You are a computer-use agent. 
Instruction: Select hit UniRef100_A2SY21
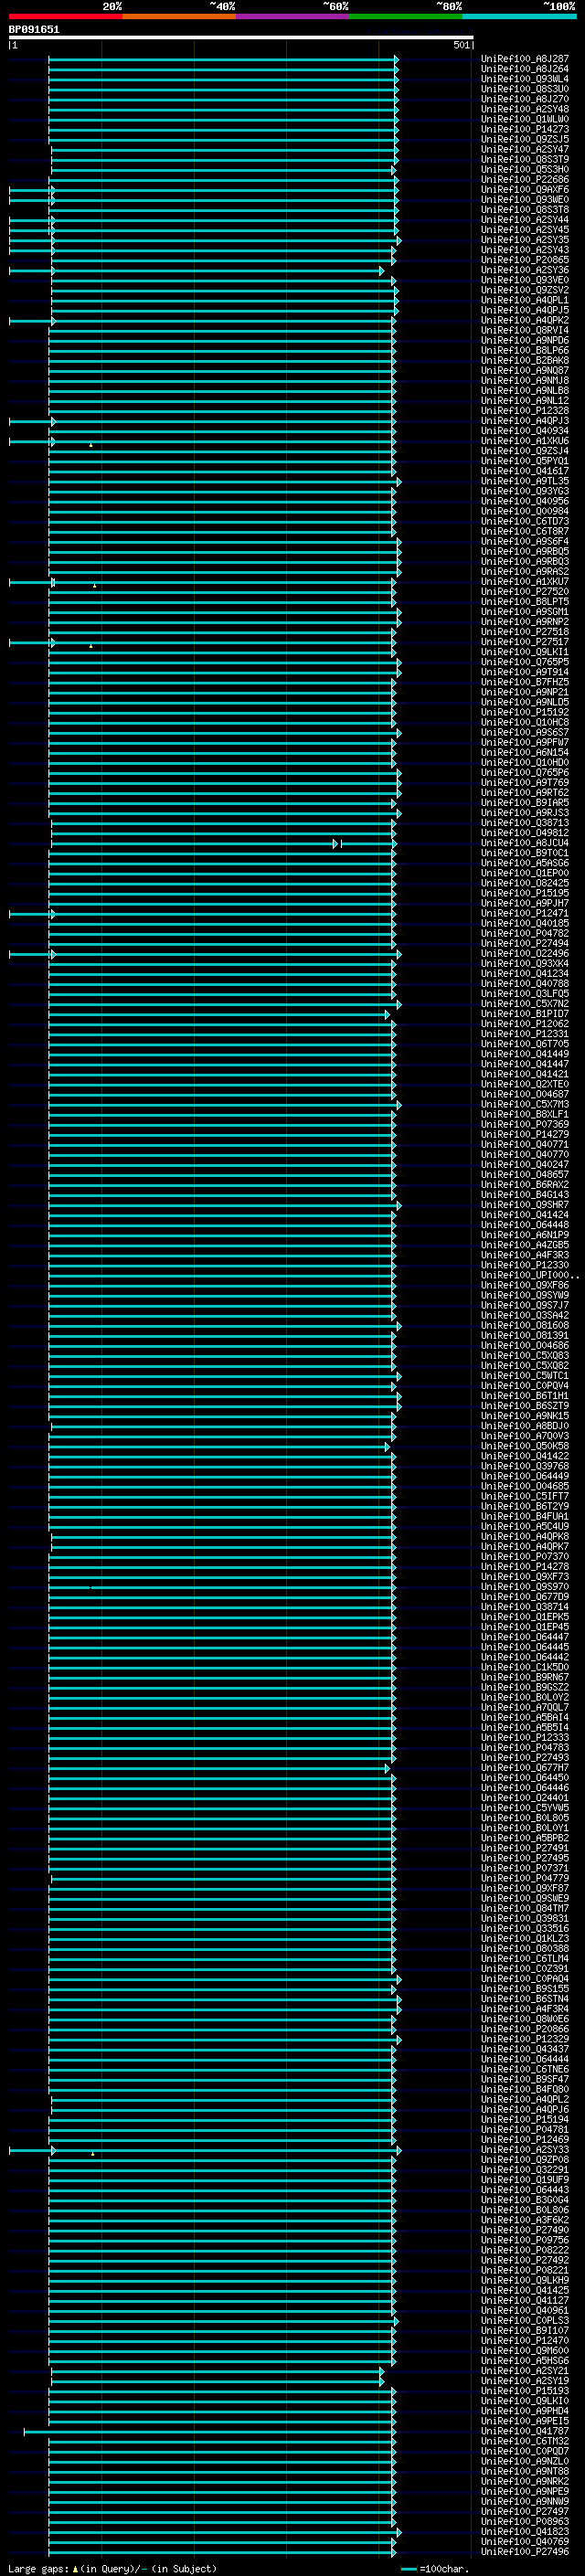[x=525, y=2372]
